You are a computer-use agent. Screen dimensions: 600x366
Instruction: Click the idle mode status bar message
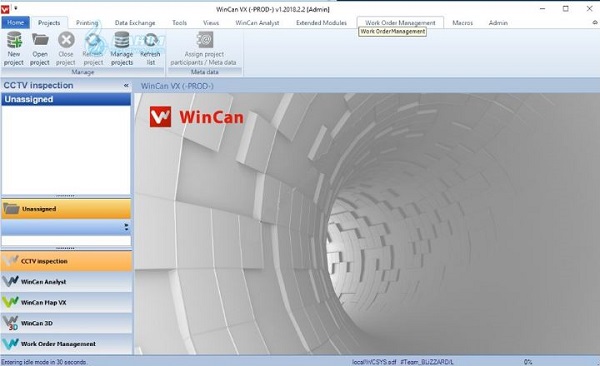point(44,362)
